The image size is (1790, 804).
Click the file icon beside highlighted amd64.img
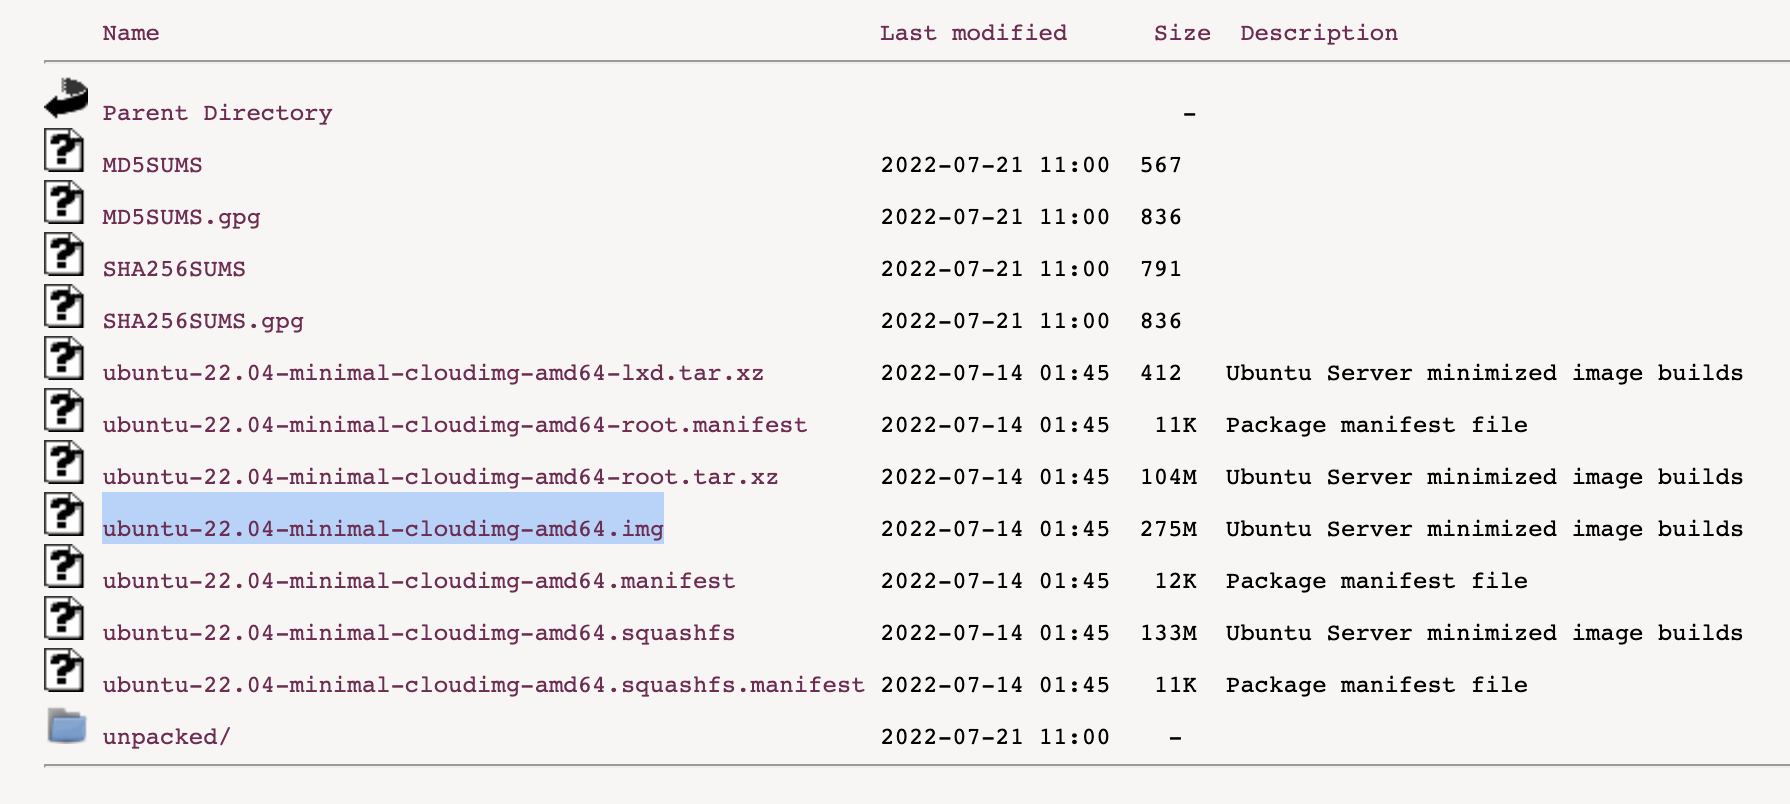click(x=64, y=516)
